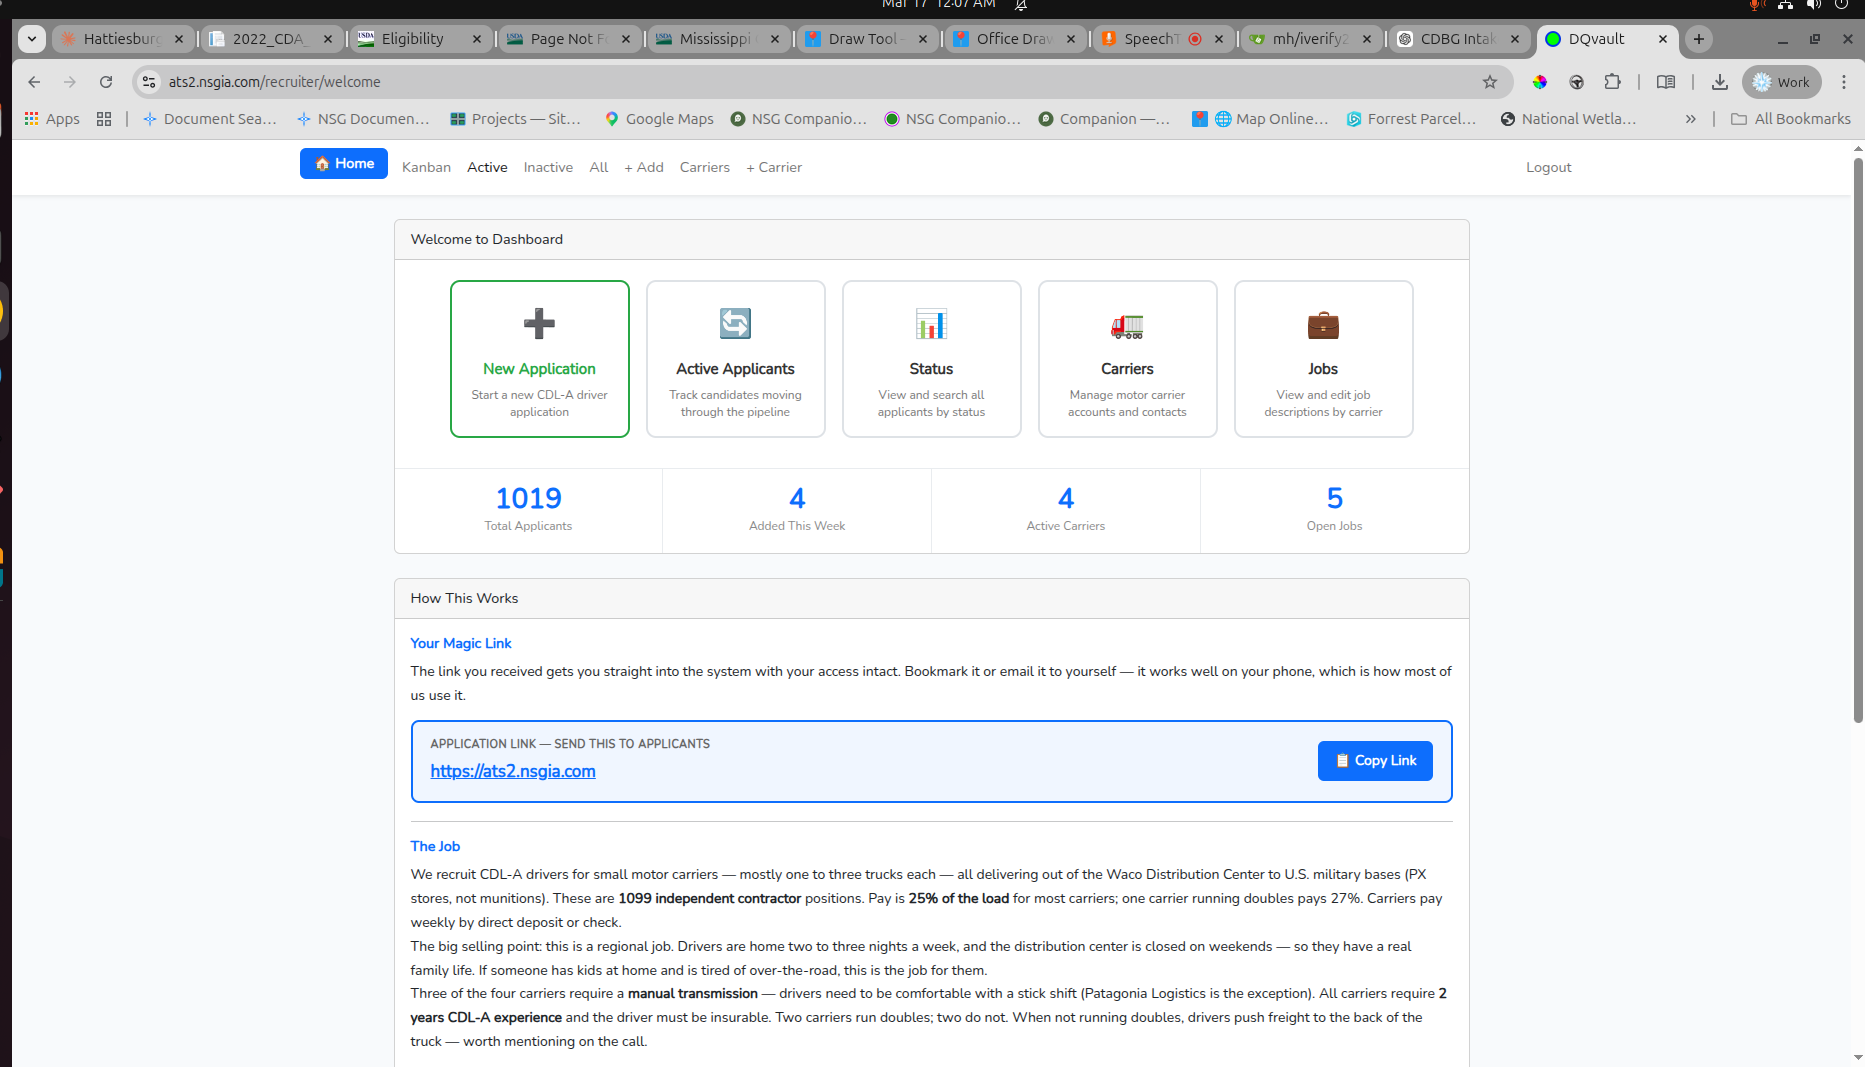The width and height of the screenshot is (1865, 1067).
Task: Open the Chrome three-dot menu
Action: (1844, 82)
